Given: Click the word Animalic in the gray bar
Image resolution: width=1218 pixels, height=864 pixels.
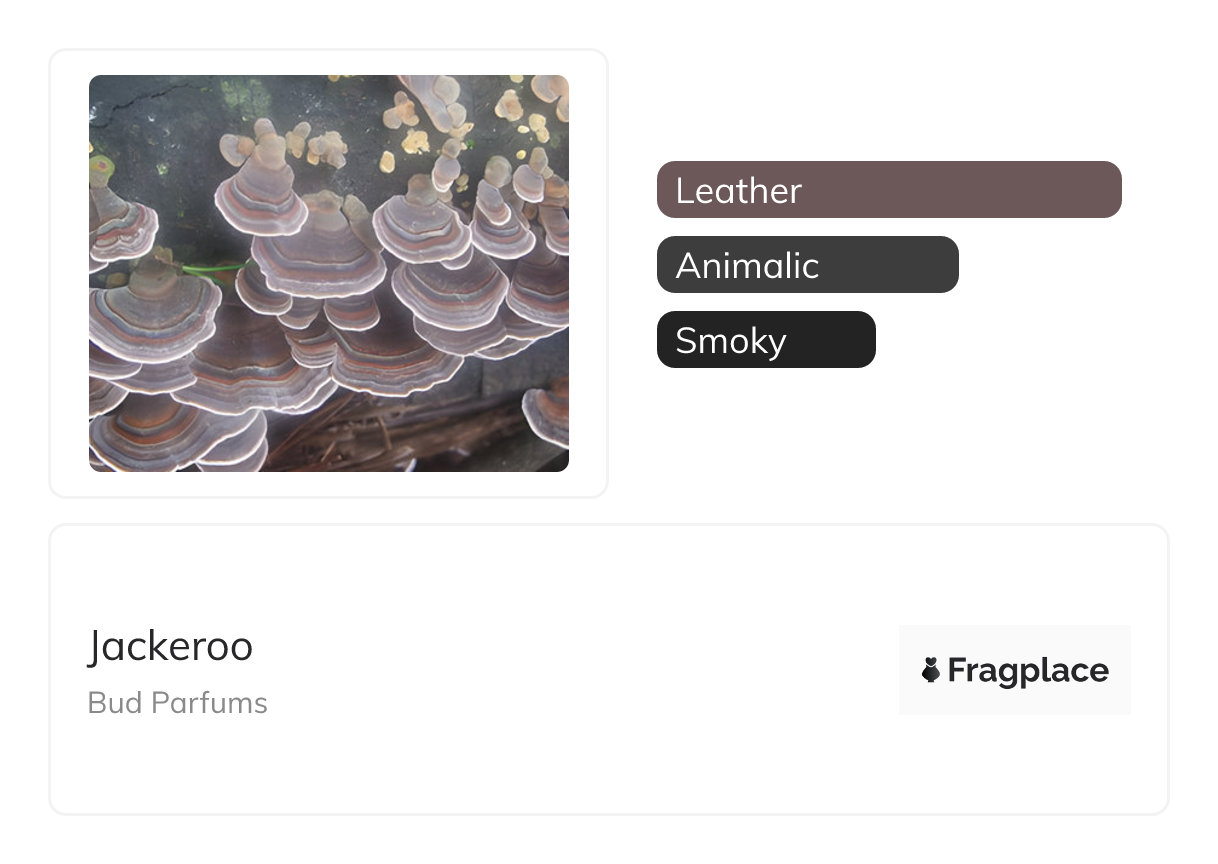Looking at the screenshot, I should click(747, 265).
